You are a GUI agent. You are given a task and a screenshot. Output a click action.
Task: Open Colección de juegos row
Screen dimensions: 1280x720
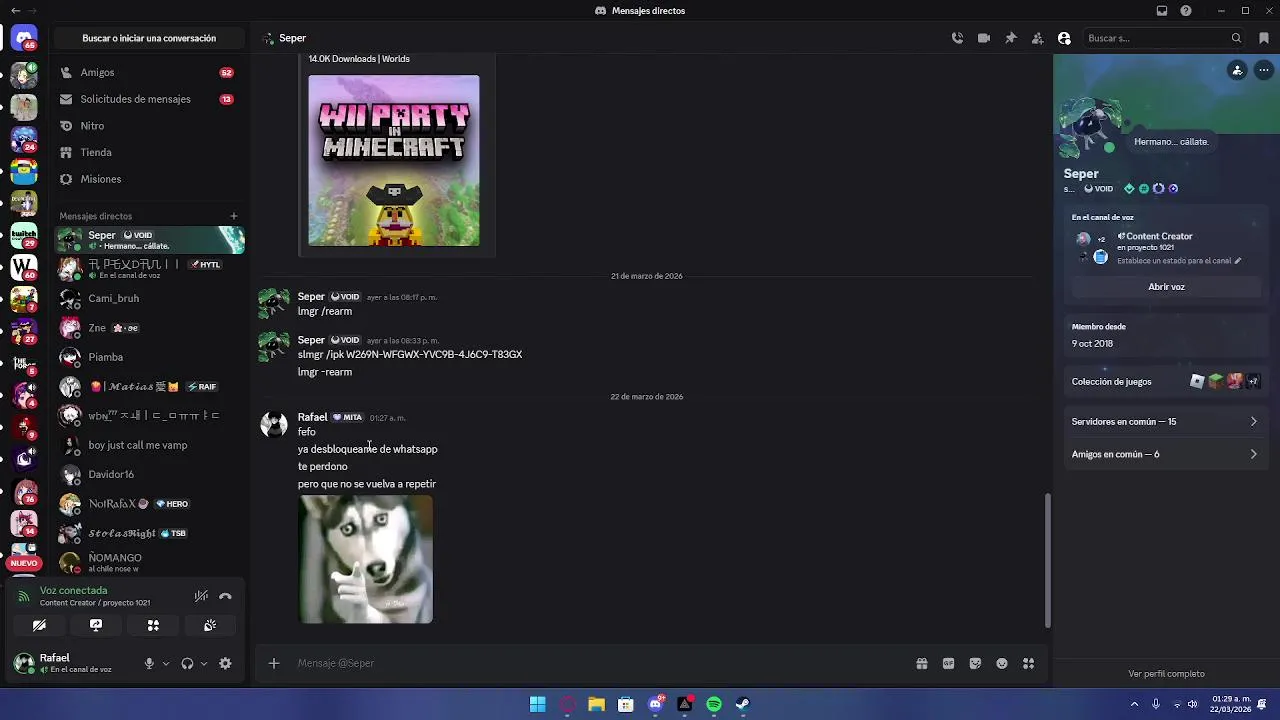point(1165,381)
